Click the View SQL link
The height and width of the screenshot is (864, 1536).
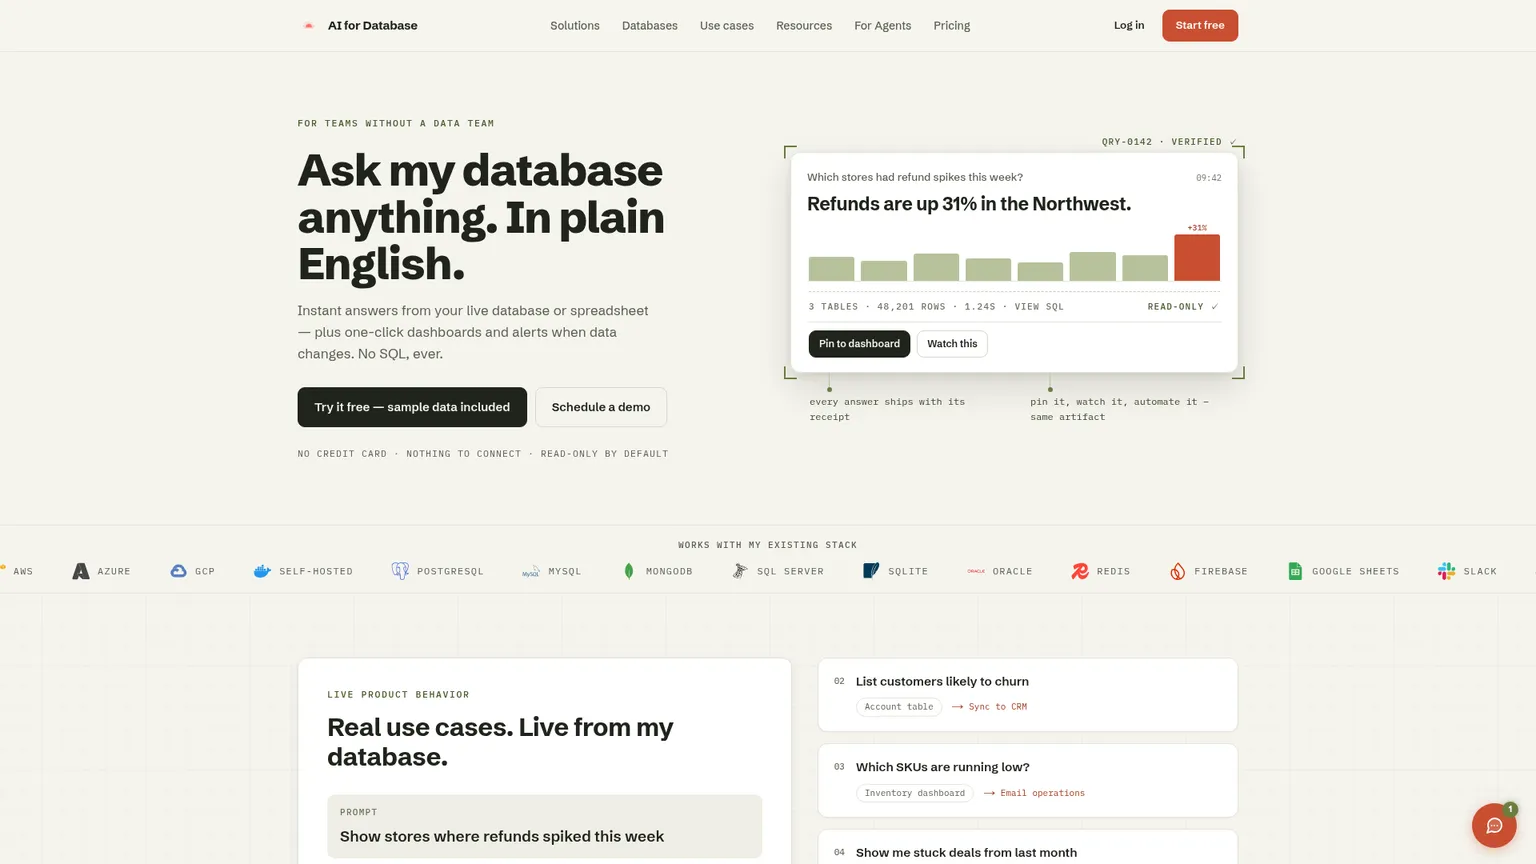[x=1039, y=307]
